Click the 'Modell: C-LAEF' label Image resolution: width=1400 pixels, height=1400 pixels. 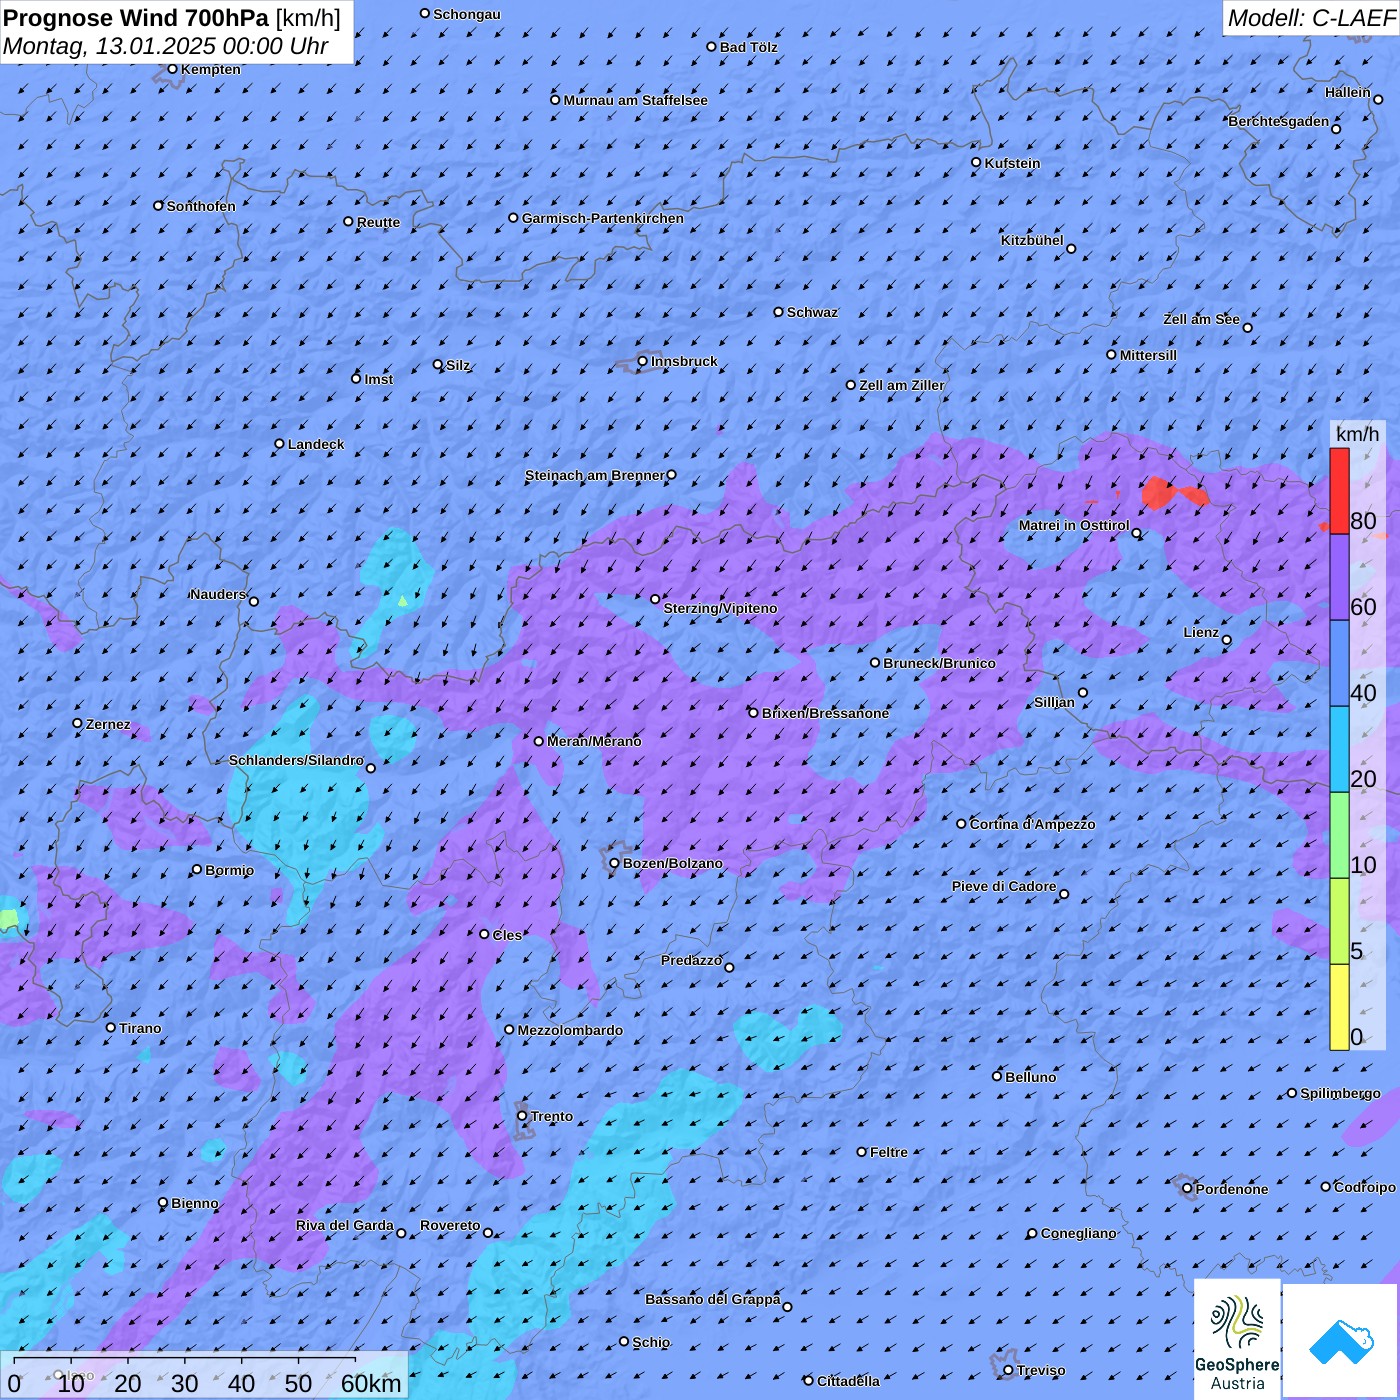pos(1311,18)
